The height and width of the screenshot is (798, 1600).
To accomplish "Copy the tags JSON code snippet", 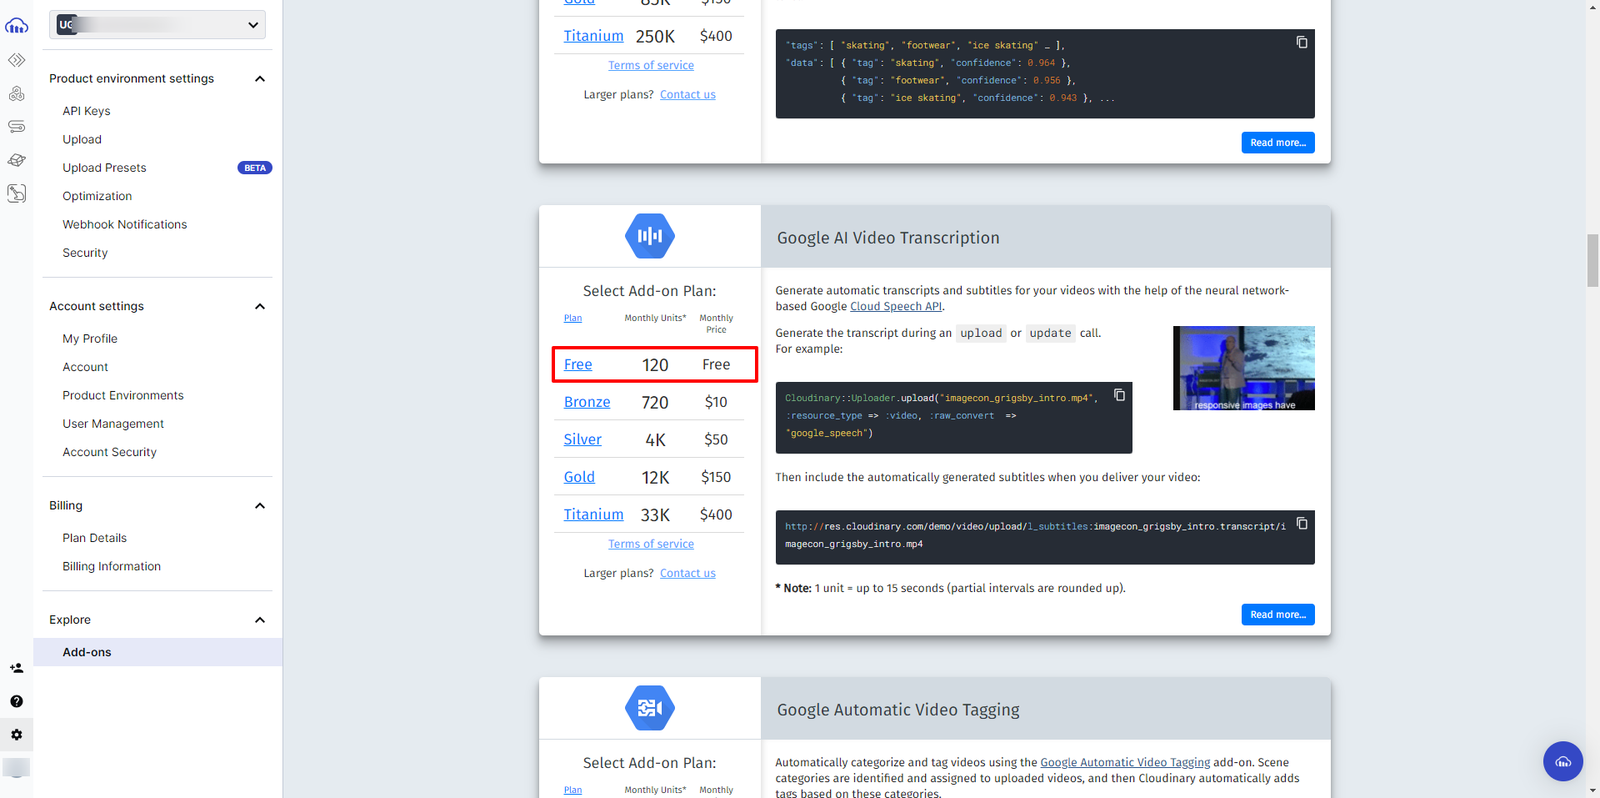I will [1302, 42].
